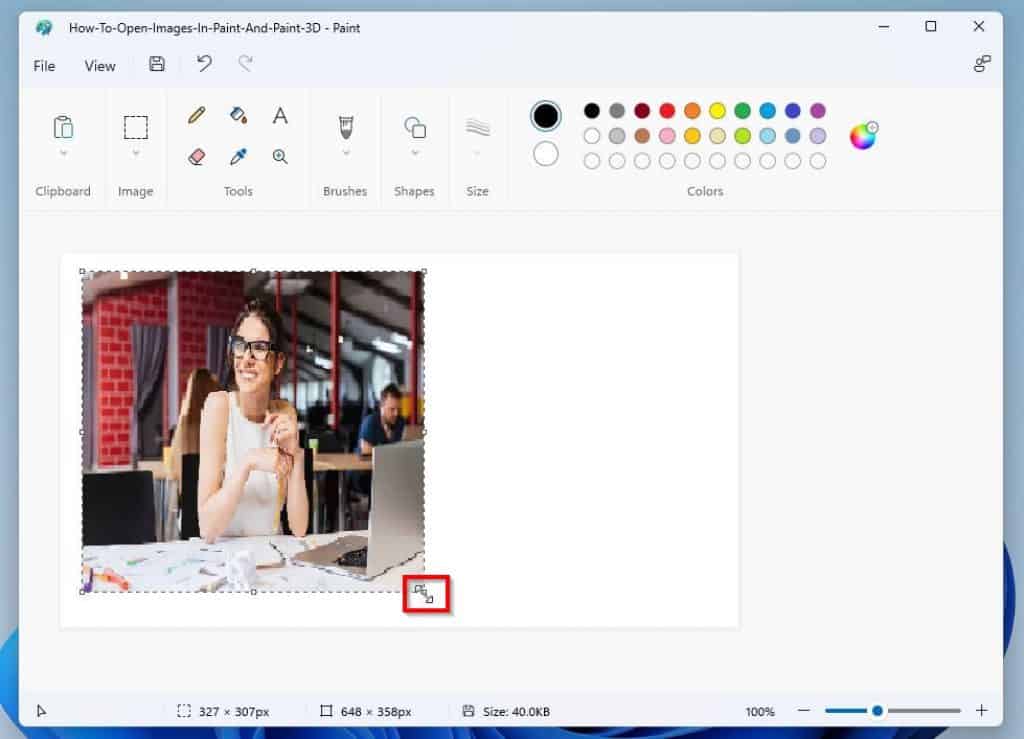This screenshot has height=739, width=1024.
Task: Close the Paint window
Action: (x=978, y=26)
